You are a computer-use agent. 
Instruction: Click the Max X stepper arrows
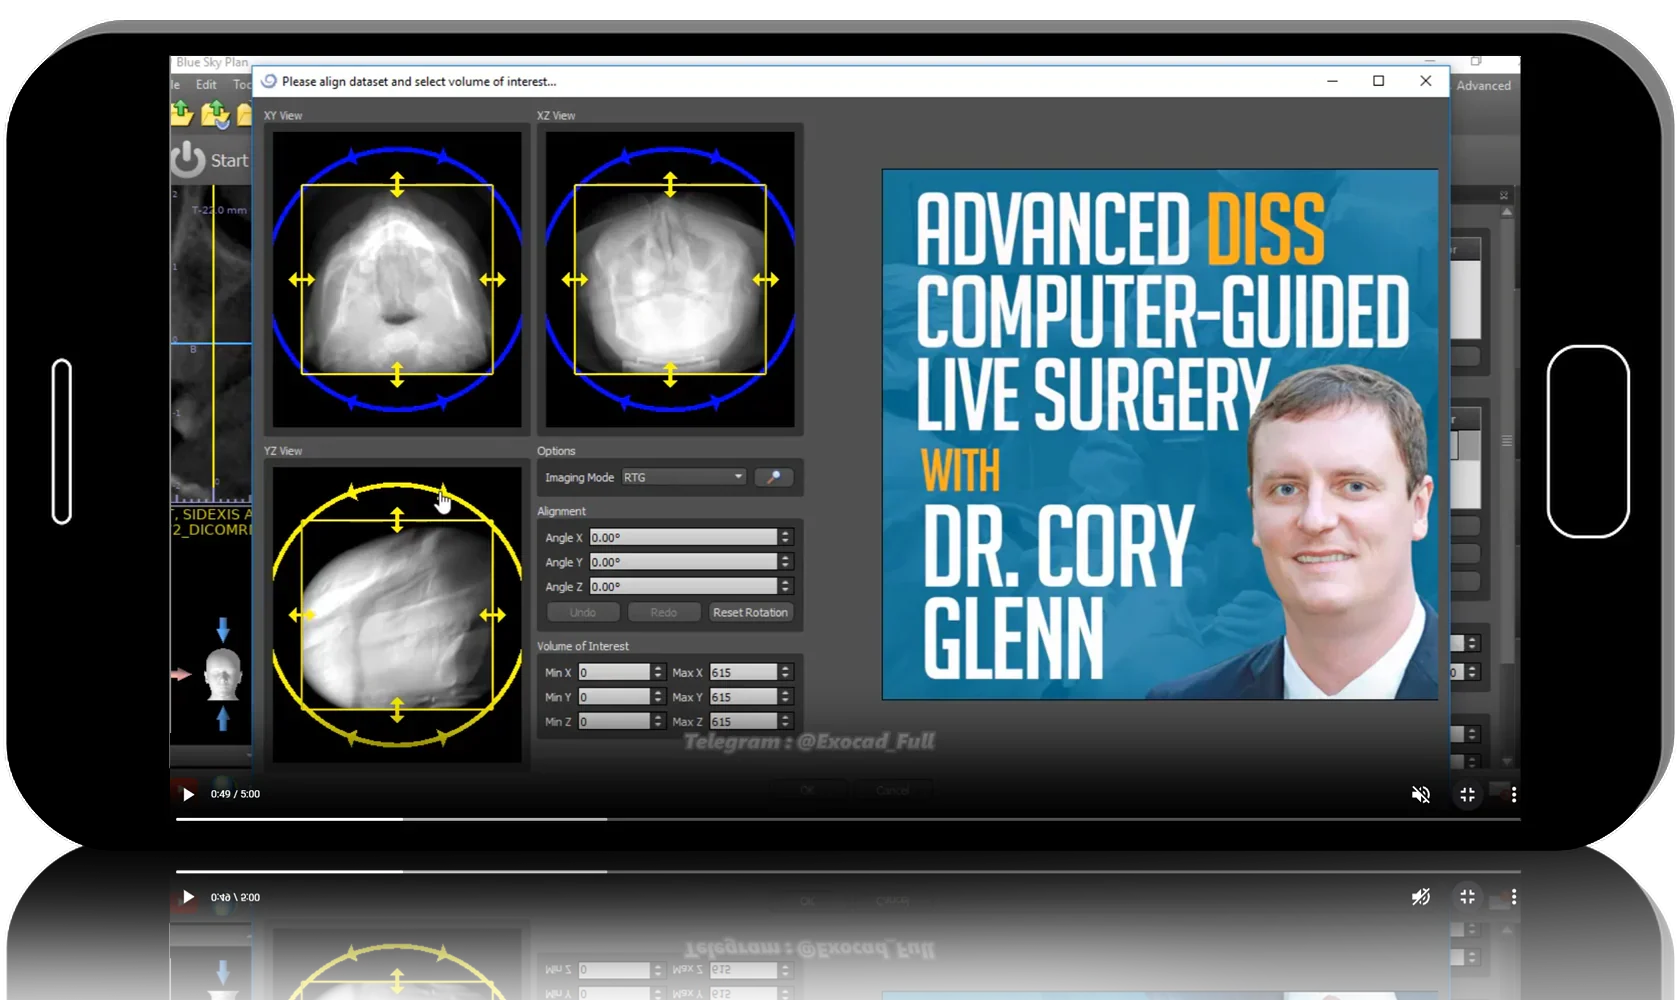pos(786,672)
